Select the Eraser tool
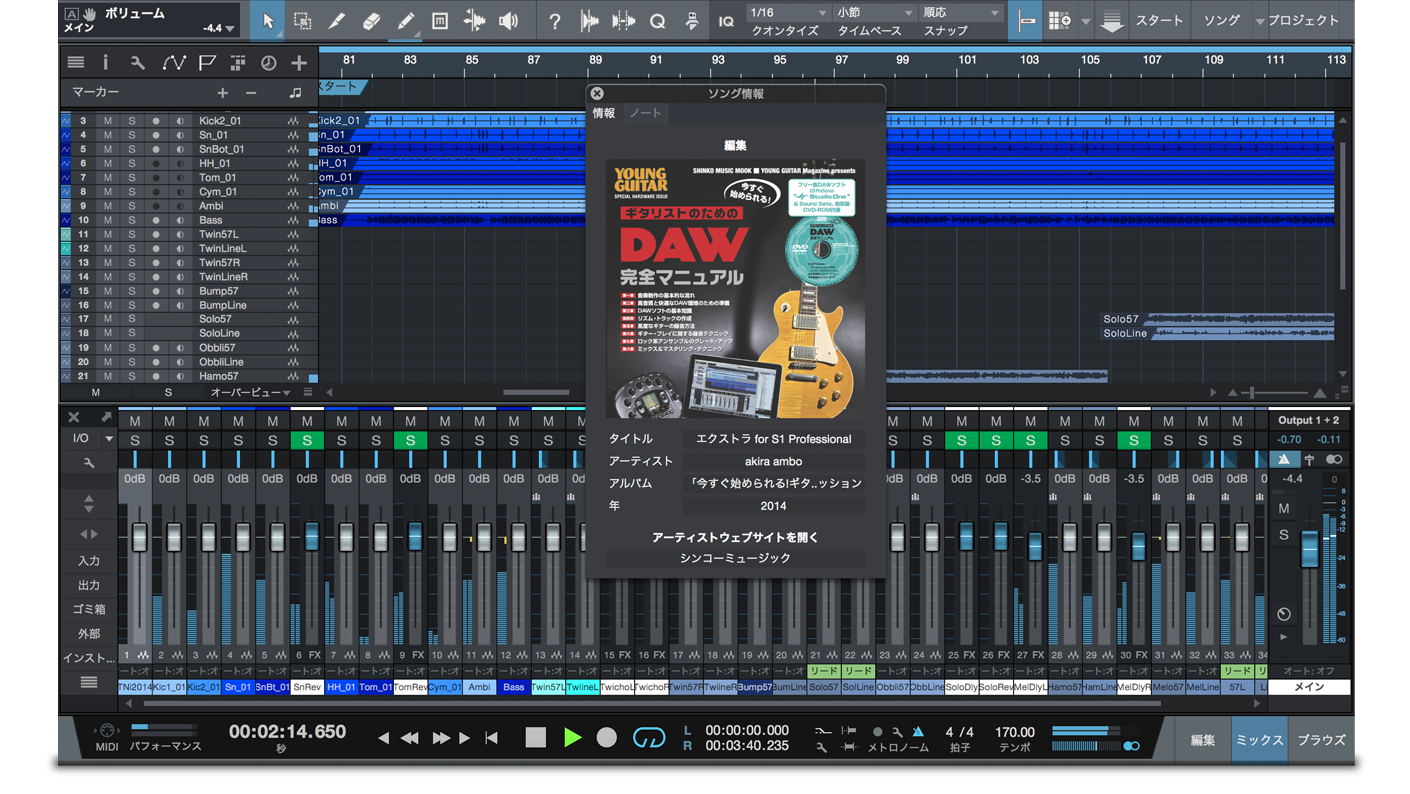The image size is (1410, 794). (x=371, y=21)
